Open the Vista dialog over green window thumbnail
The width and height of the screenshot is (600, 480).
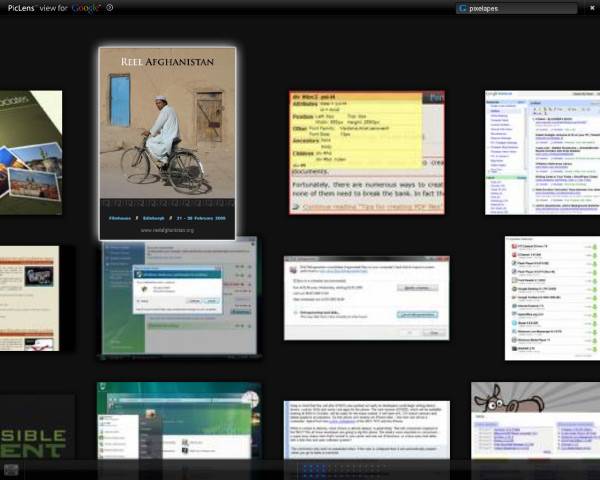tap(180, 297)
